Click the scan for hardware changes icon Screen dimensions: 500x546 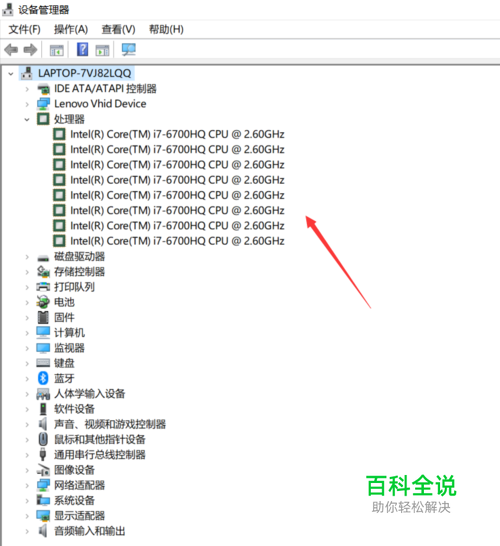128,49
